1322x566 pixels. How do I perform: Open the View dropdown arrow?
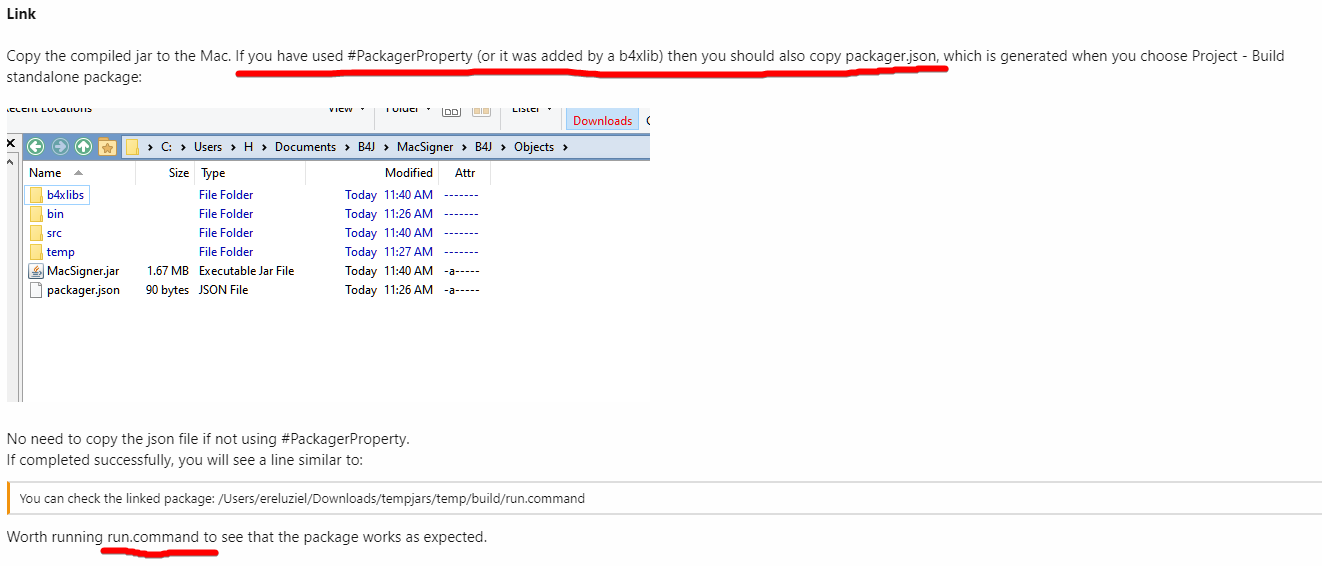point(363,109)
